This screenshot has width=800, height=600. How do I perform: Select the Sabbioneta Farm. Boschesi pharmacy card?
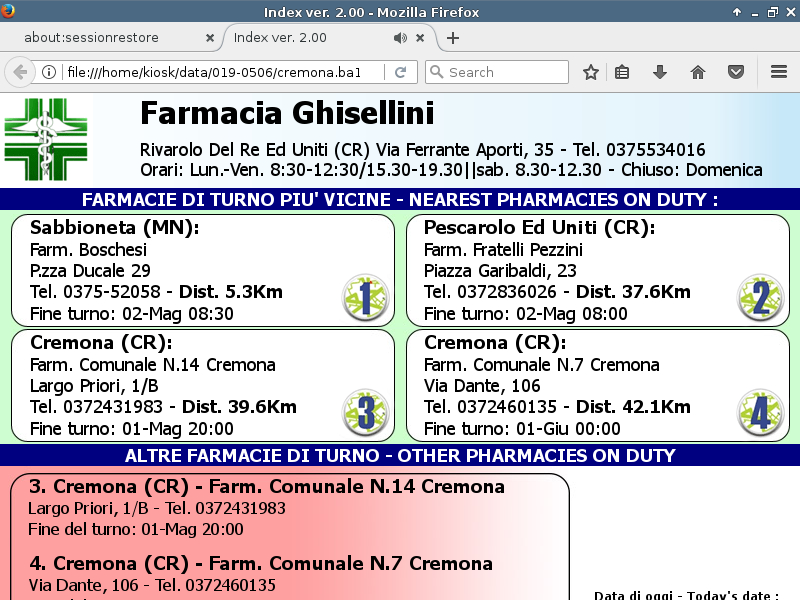(203, 270)
